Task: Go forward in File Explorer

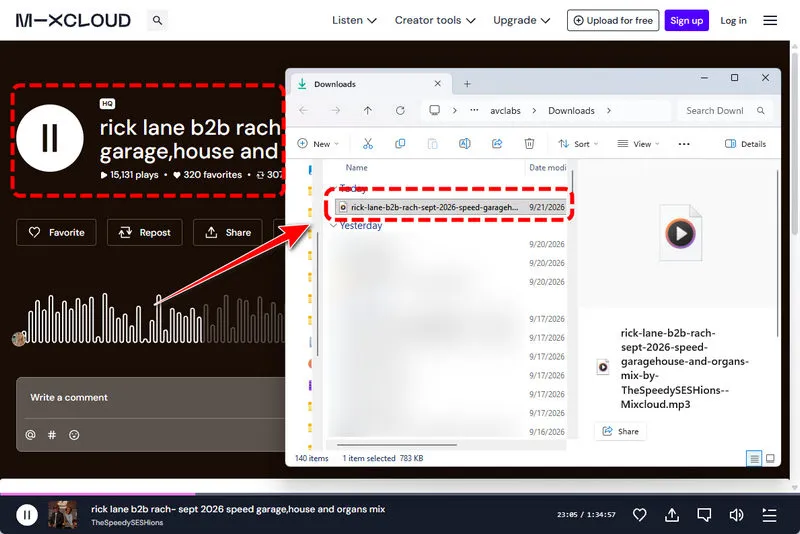Action: point(335,110)
